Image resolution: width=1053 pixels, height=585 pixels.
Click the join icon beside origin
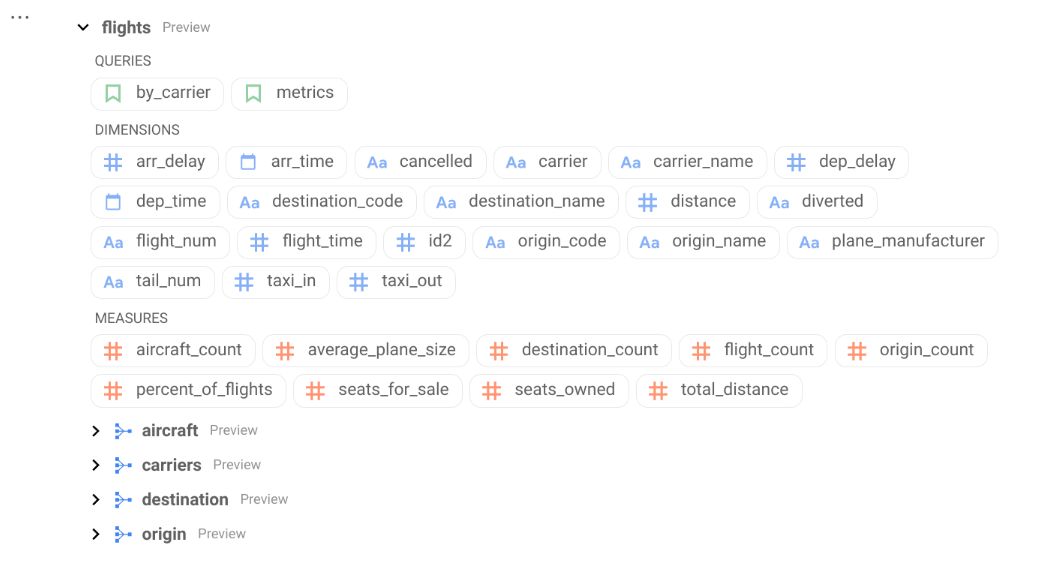(123, 534)
